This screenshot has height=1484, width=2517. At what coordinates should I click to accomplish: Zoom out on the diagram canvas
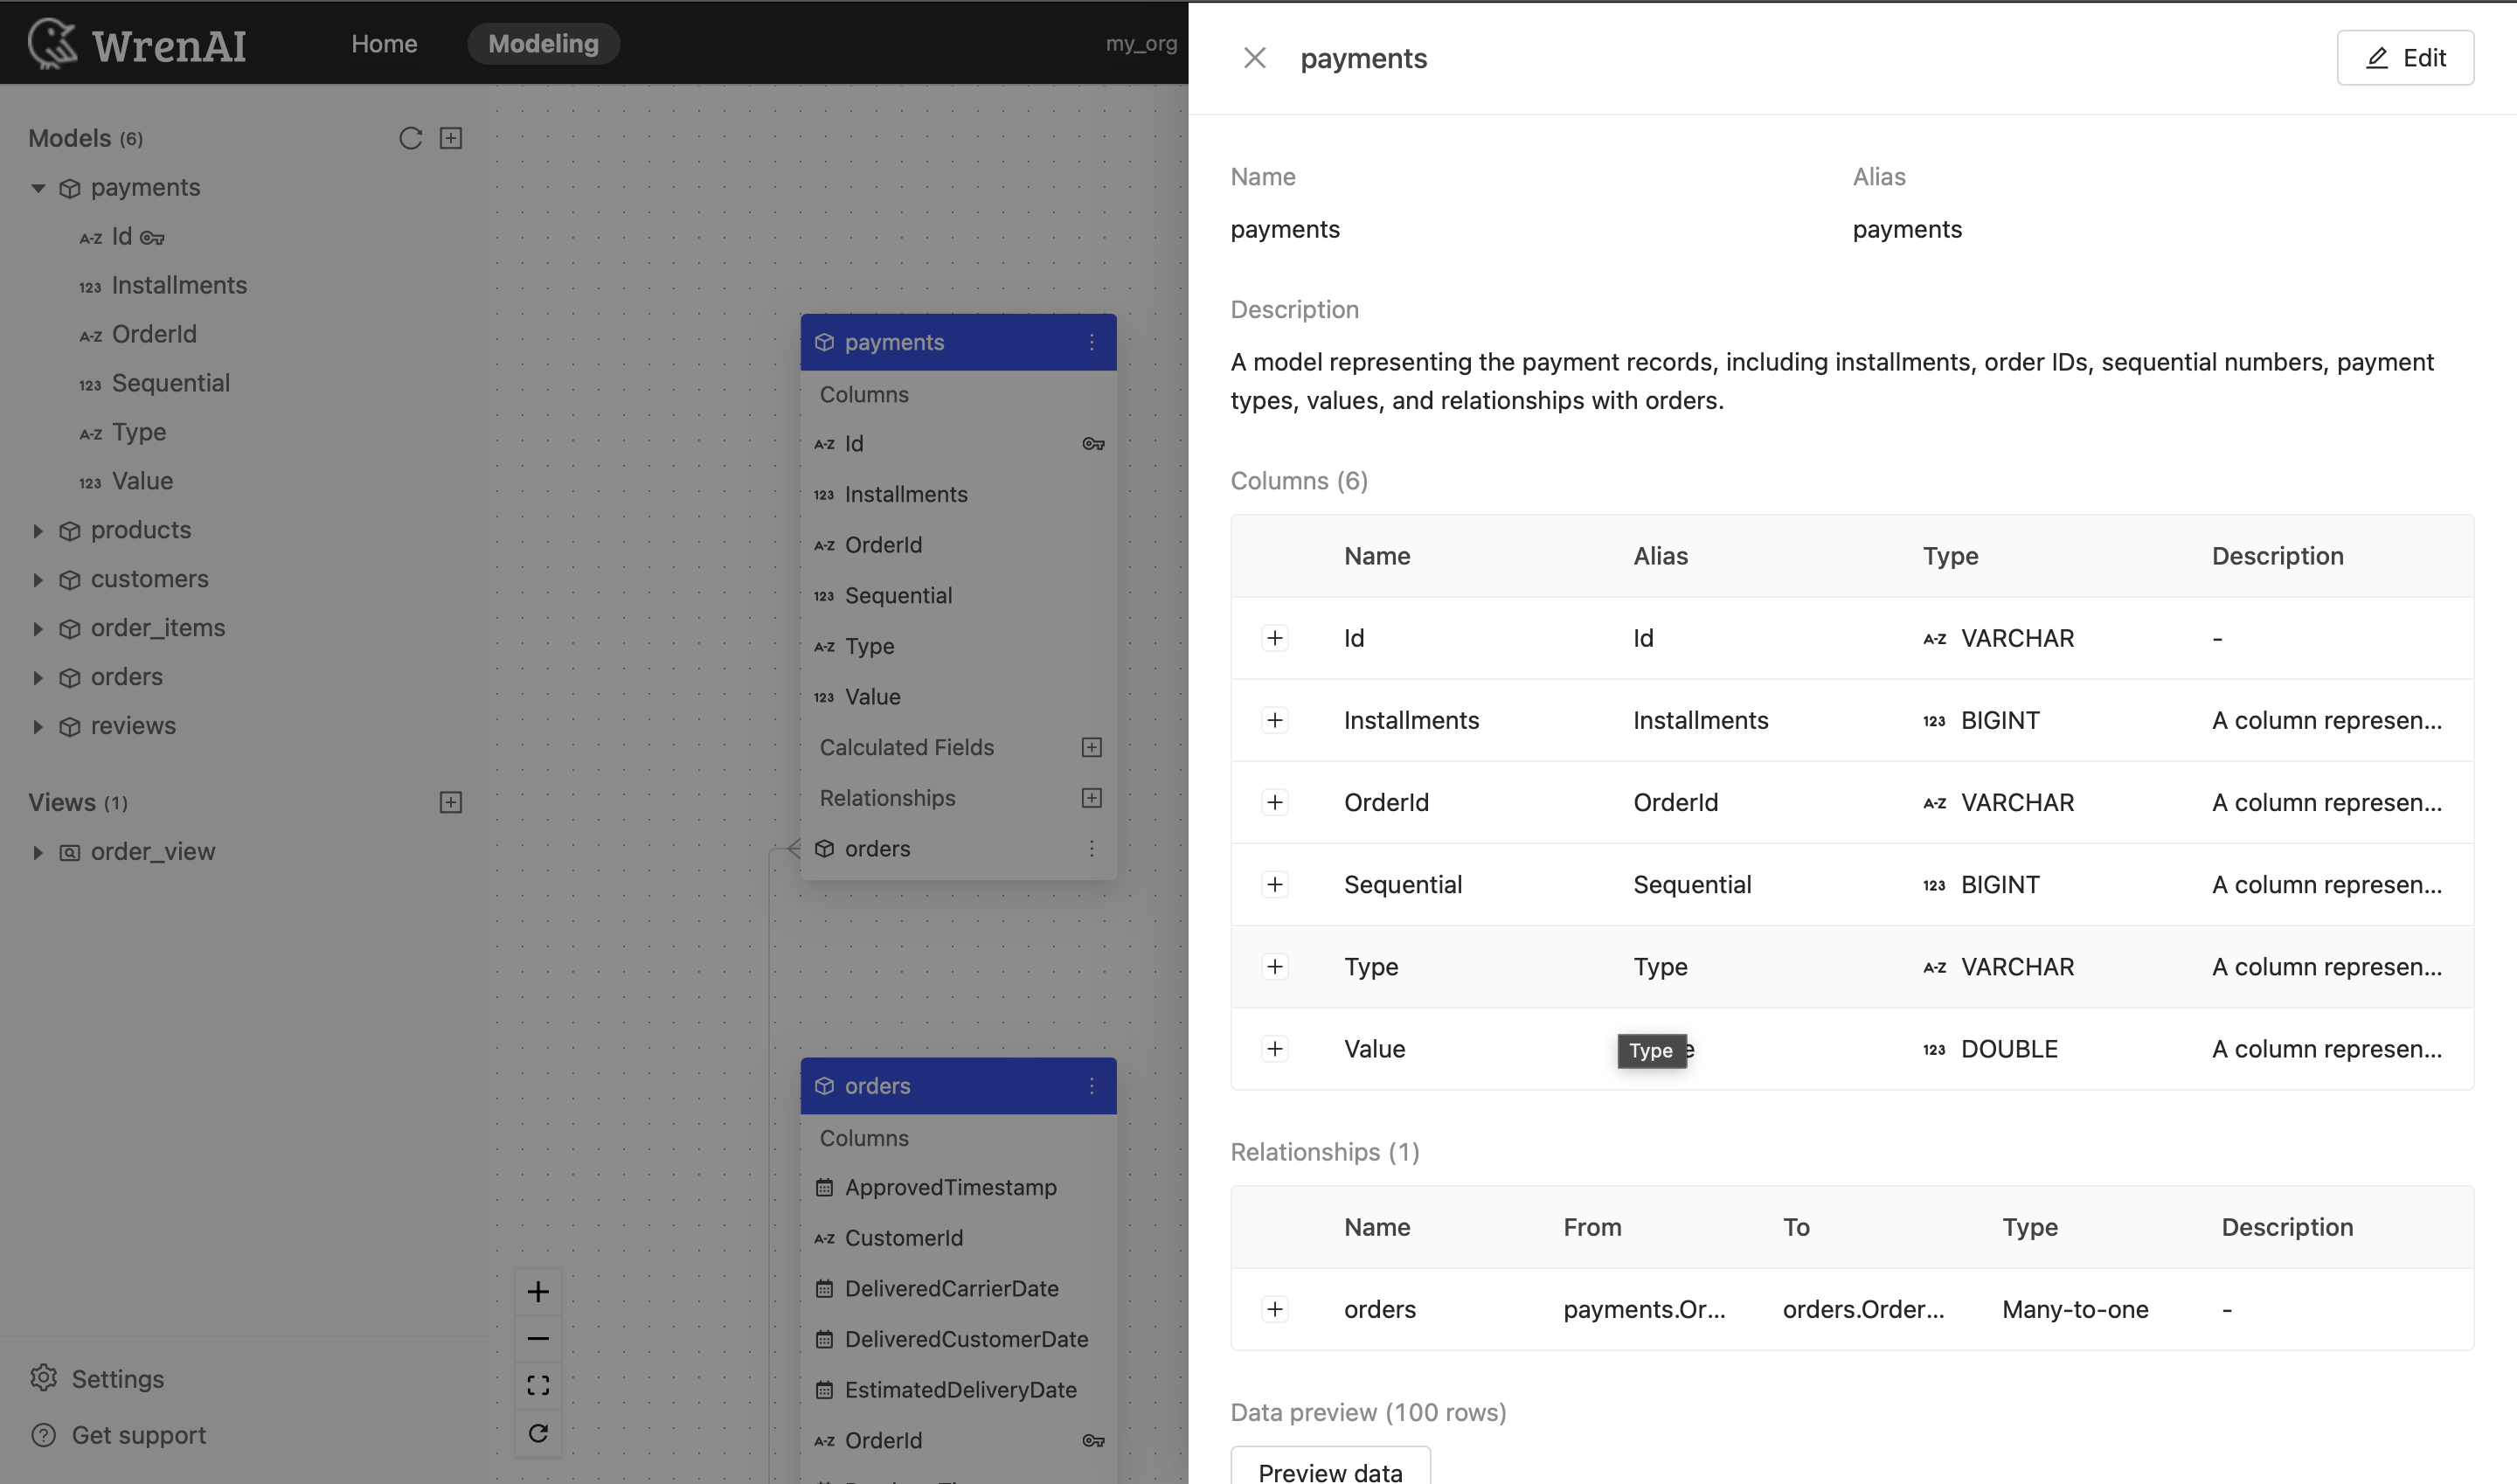(538, 1338)
